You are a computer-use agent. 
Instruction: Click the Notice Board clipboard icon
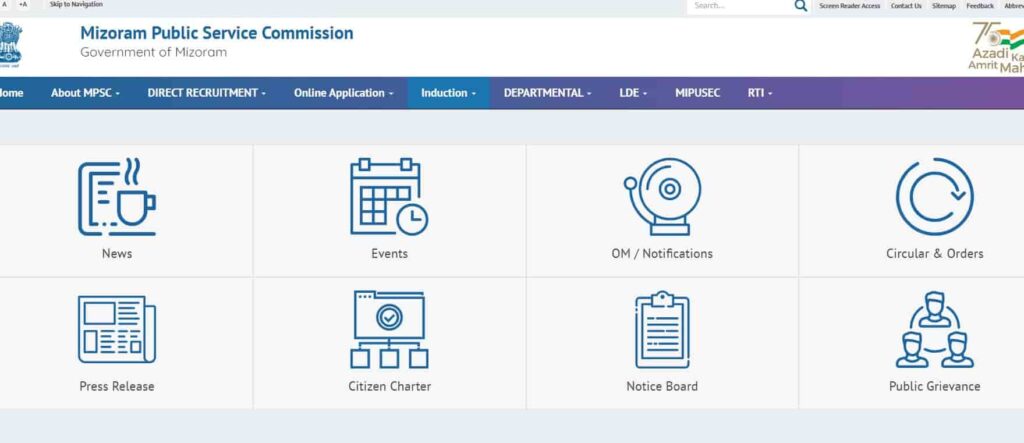coord(662,330)
